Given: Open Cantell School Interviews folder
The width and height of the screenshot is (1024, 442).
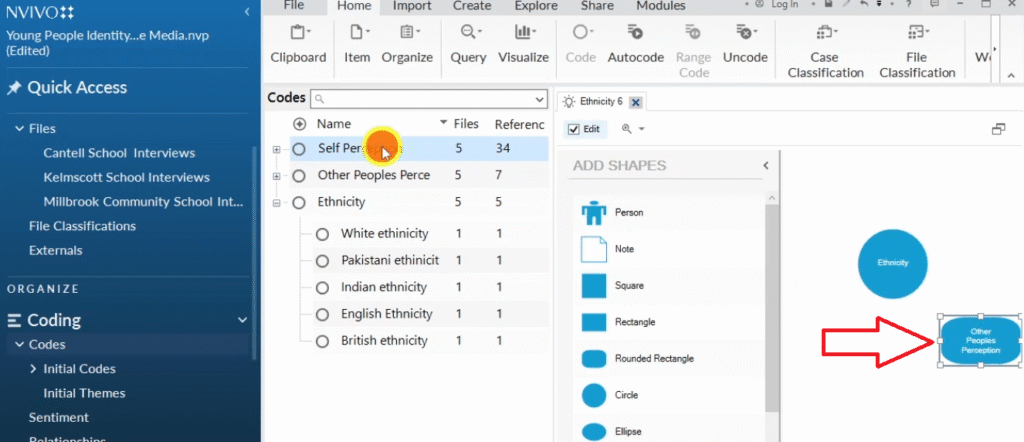Looking at the screenshot, I should pyautogui.click(x=119, y=153).
